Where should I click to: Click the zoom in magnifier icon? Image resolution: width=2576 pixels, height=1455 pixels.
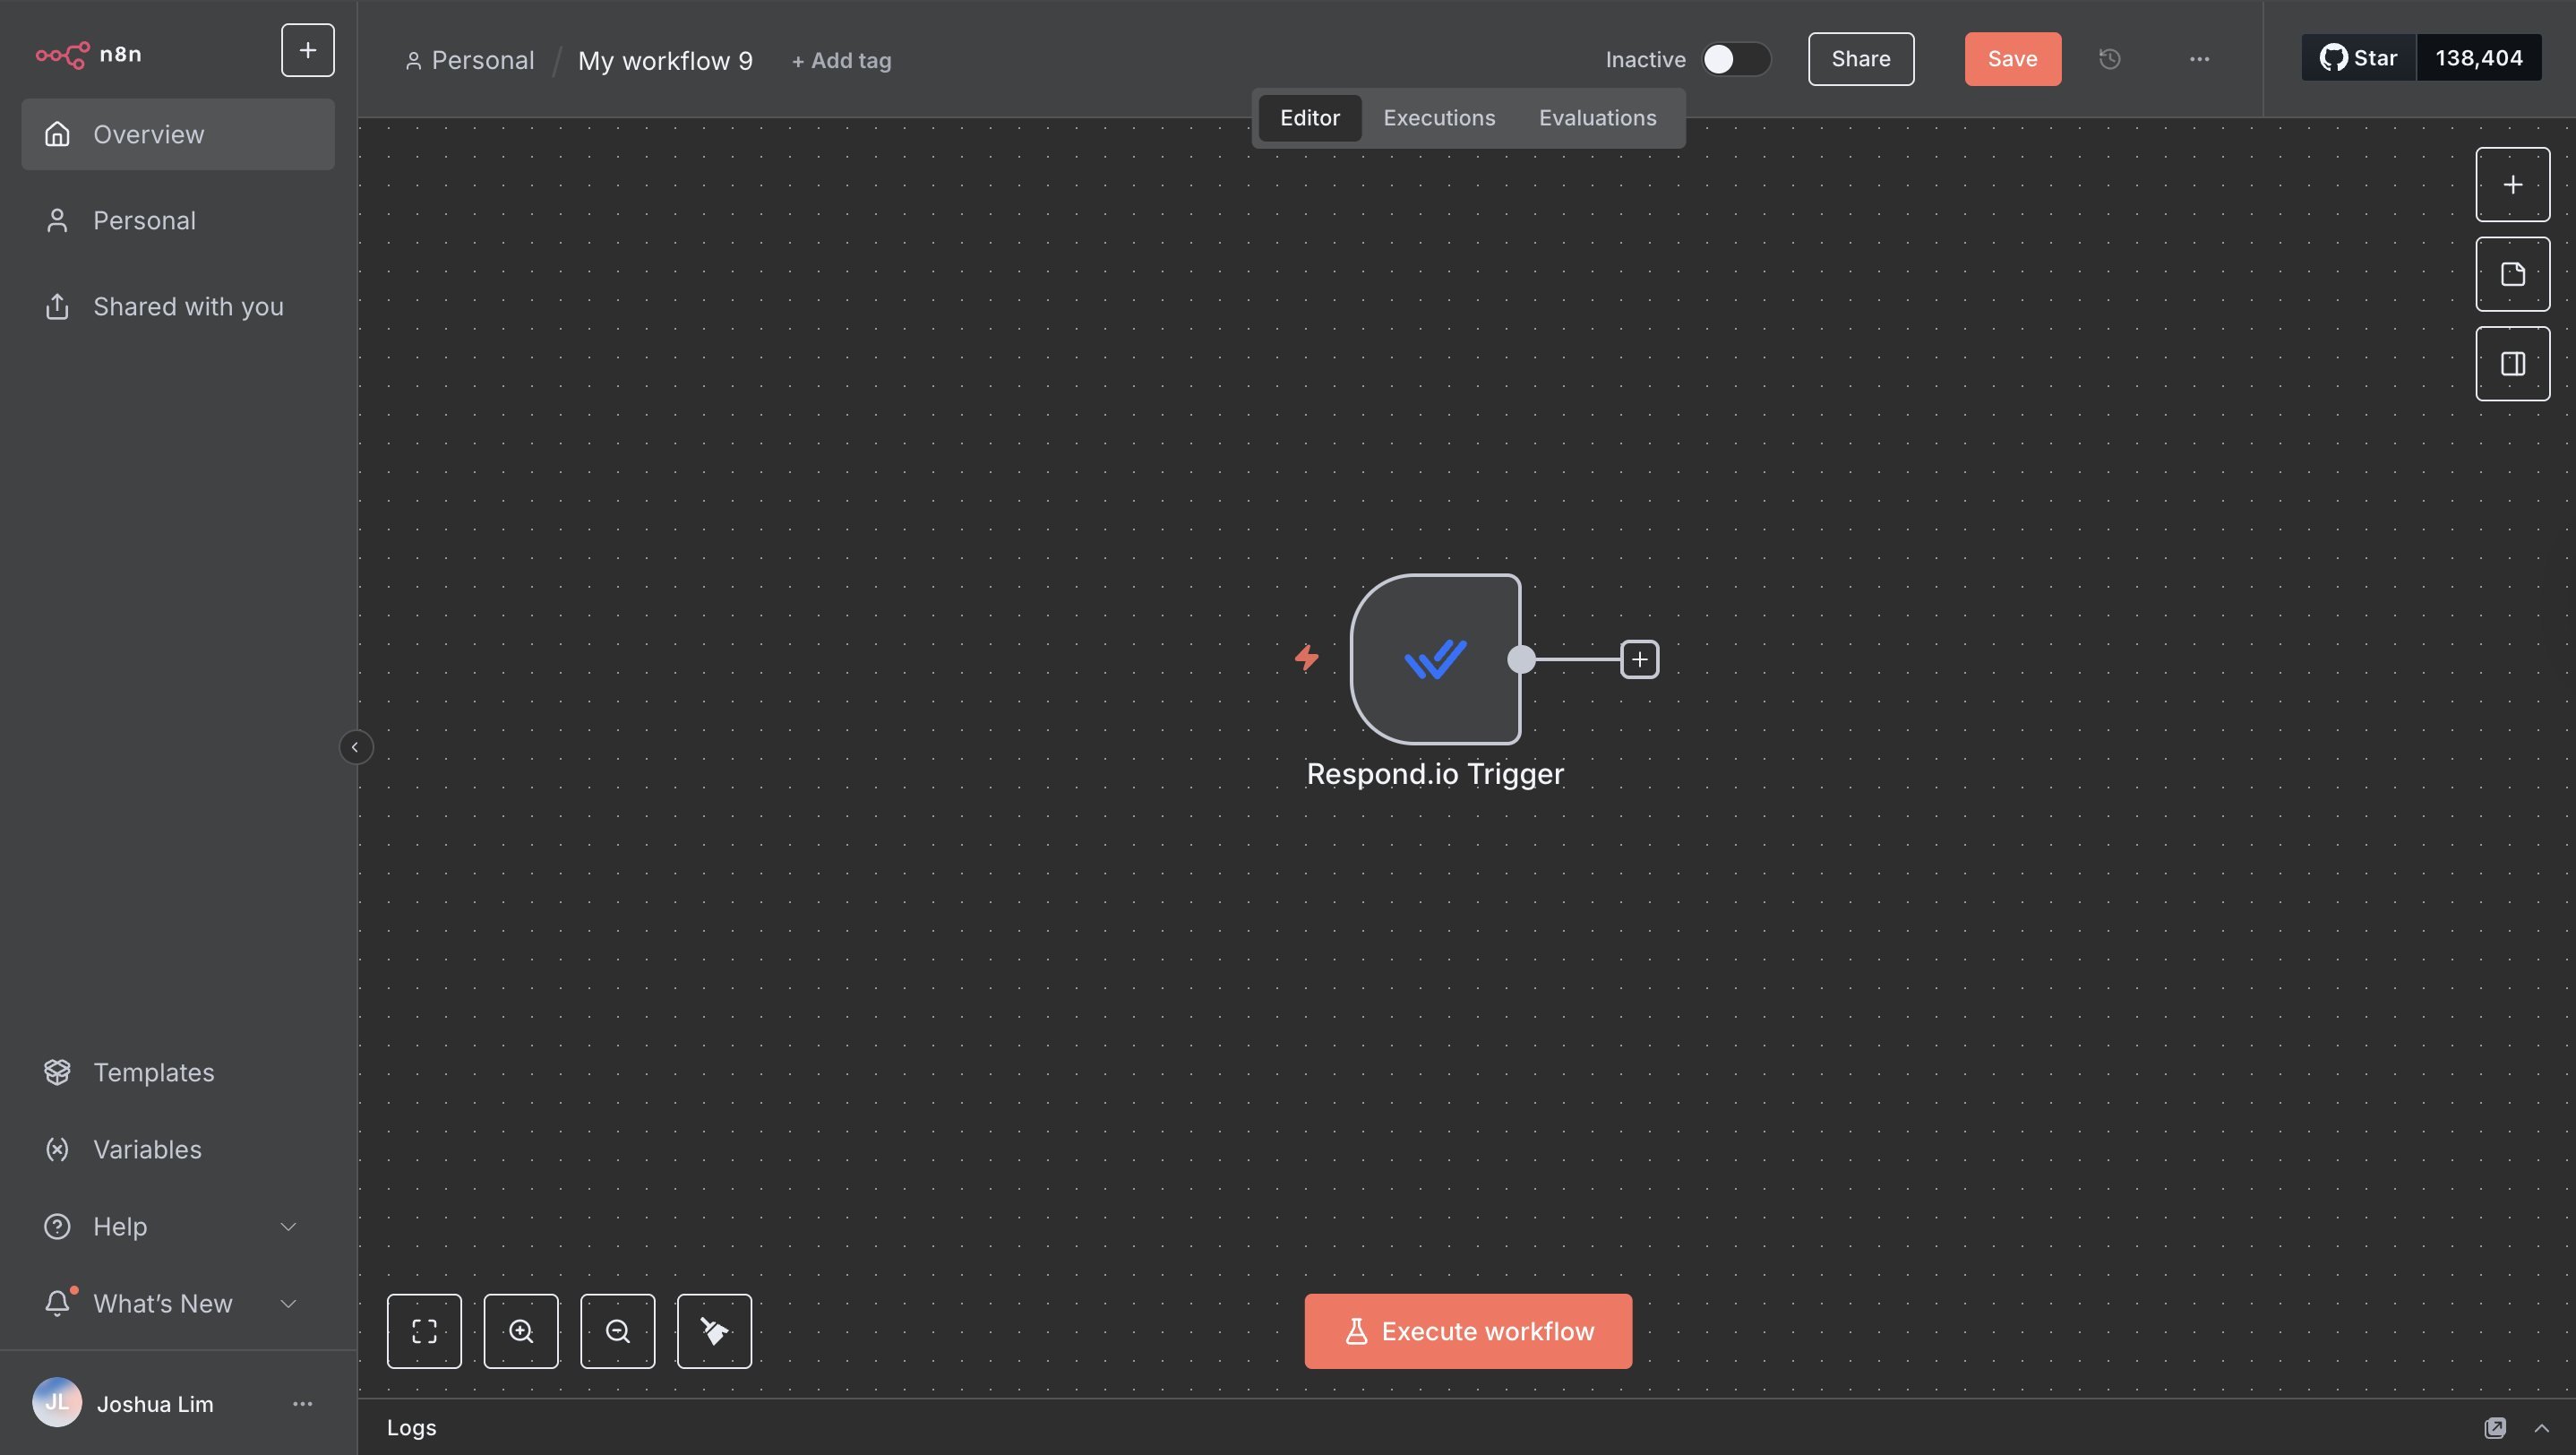click(x=521, y=1331)
